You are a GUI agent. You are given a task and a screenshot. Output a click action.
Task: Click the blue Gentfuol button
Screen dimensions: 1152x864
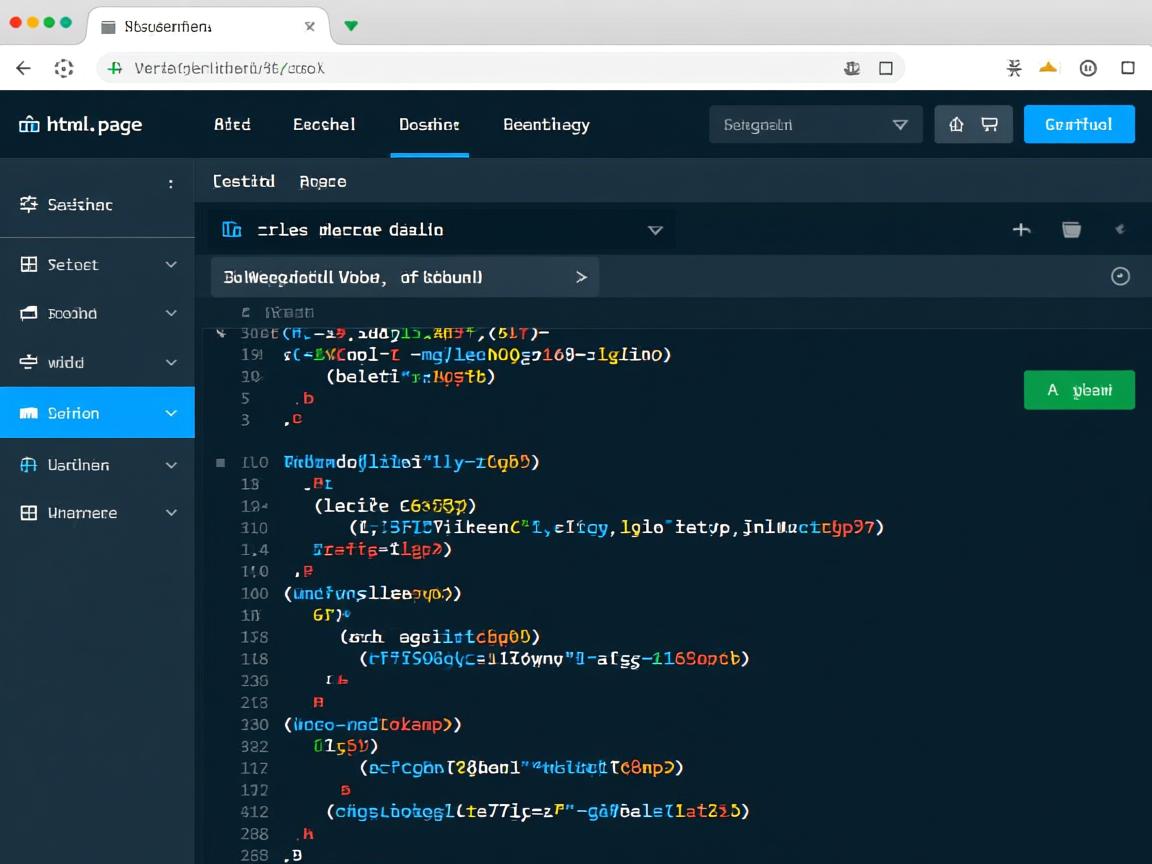coord(1078,125)
